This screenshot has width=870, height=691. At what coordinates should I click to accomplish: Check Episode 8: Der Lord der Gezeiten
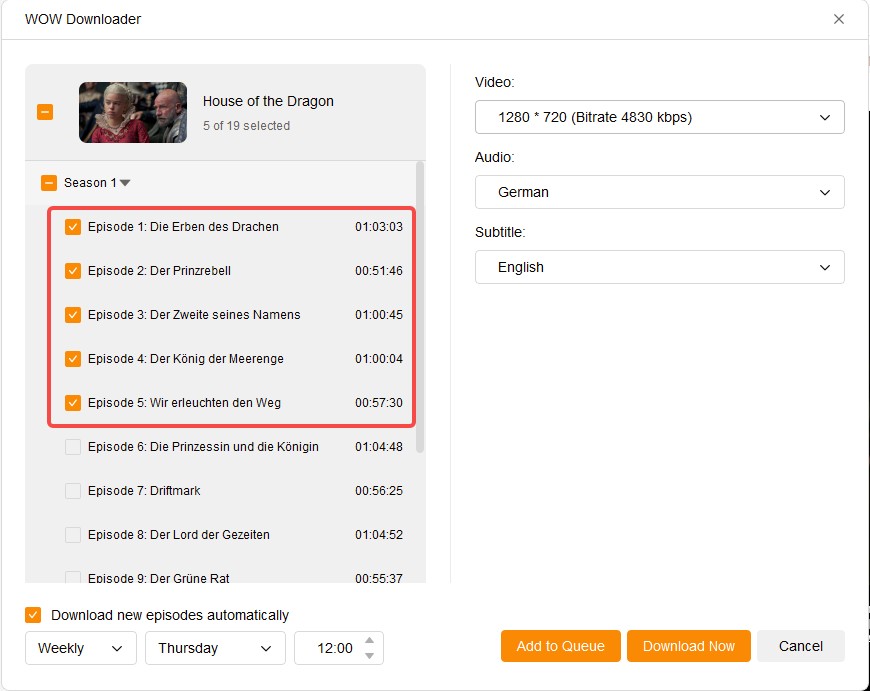pyautogui.click(x=73, y=535)
